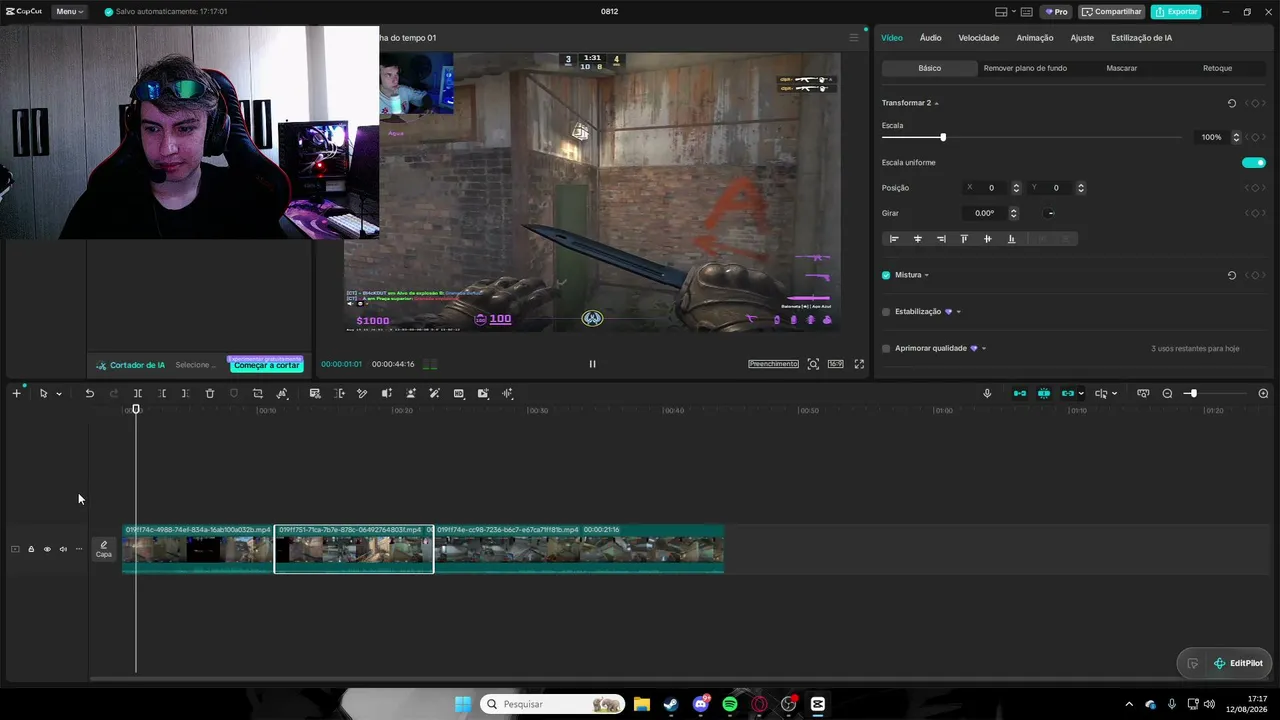Toggle timeline auto snapping
1280x720 pixels.
1044,394
